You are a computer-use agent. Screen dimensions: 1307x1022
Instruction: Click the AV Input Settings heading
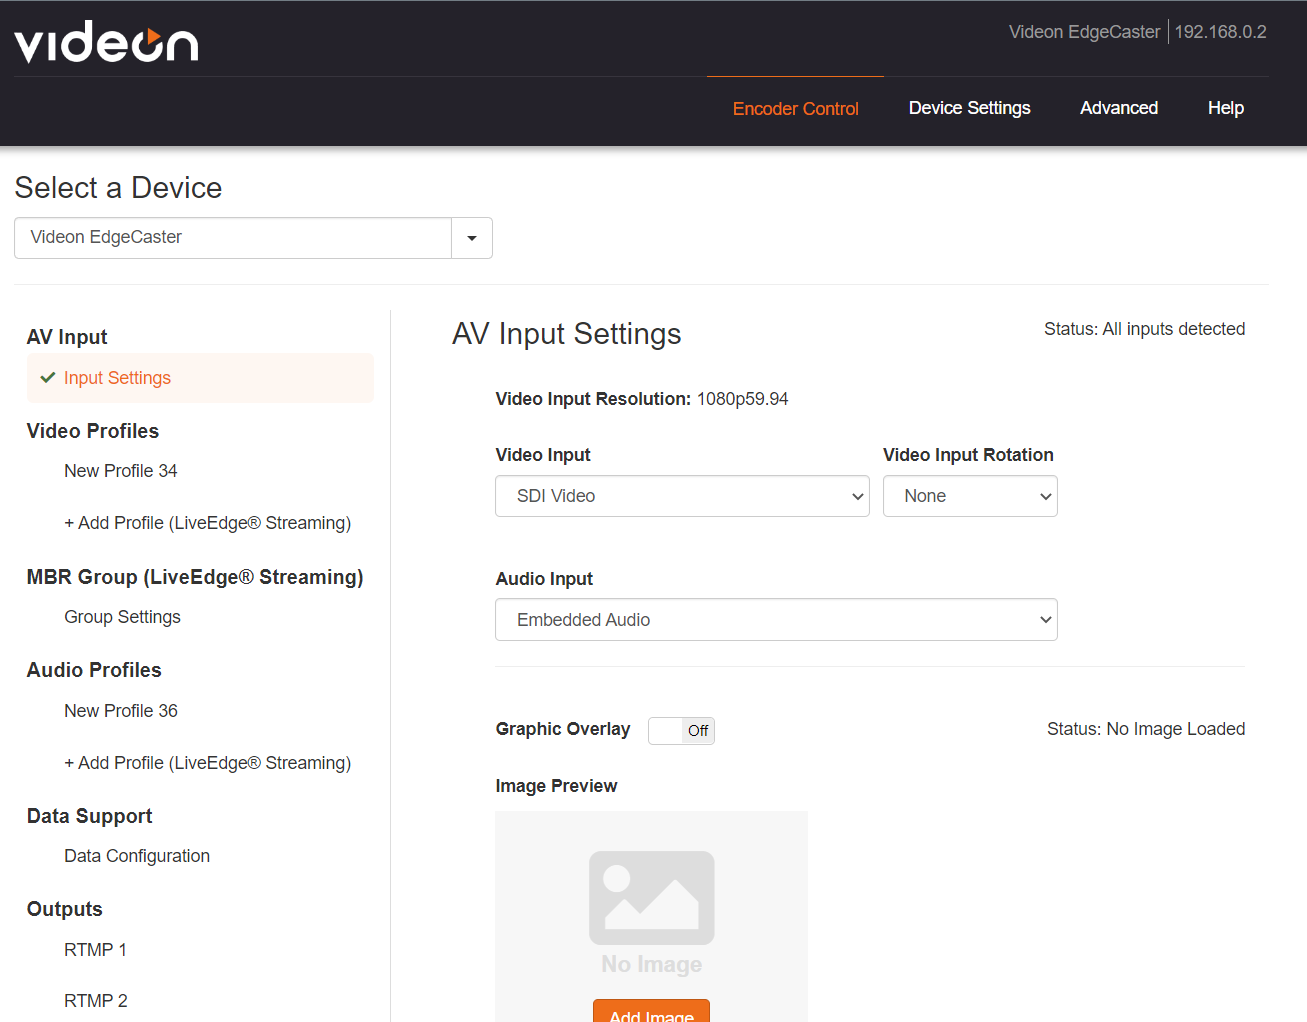[567, 334]
